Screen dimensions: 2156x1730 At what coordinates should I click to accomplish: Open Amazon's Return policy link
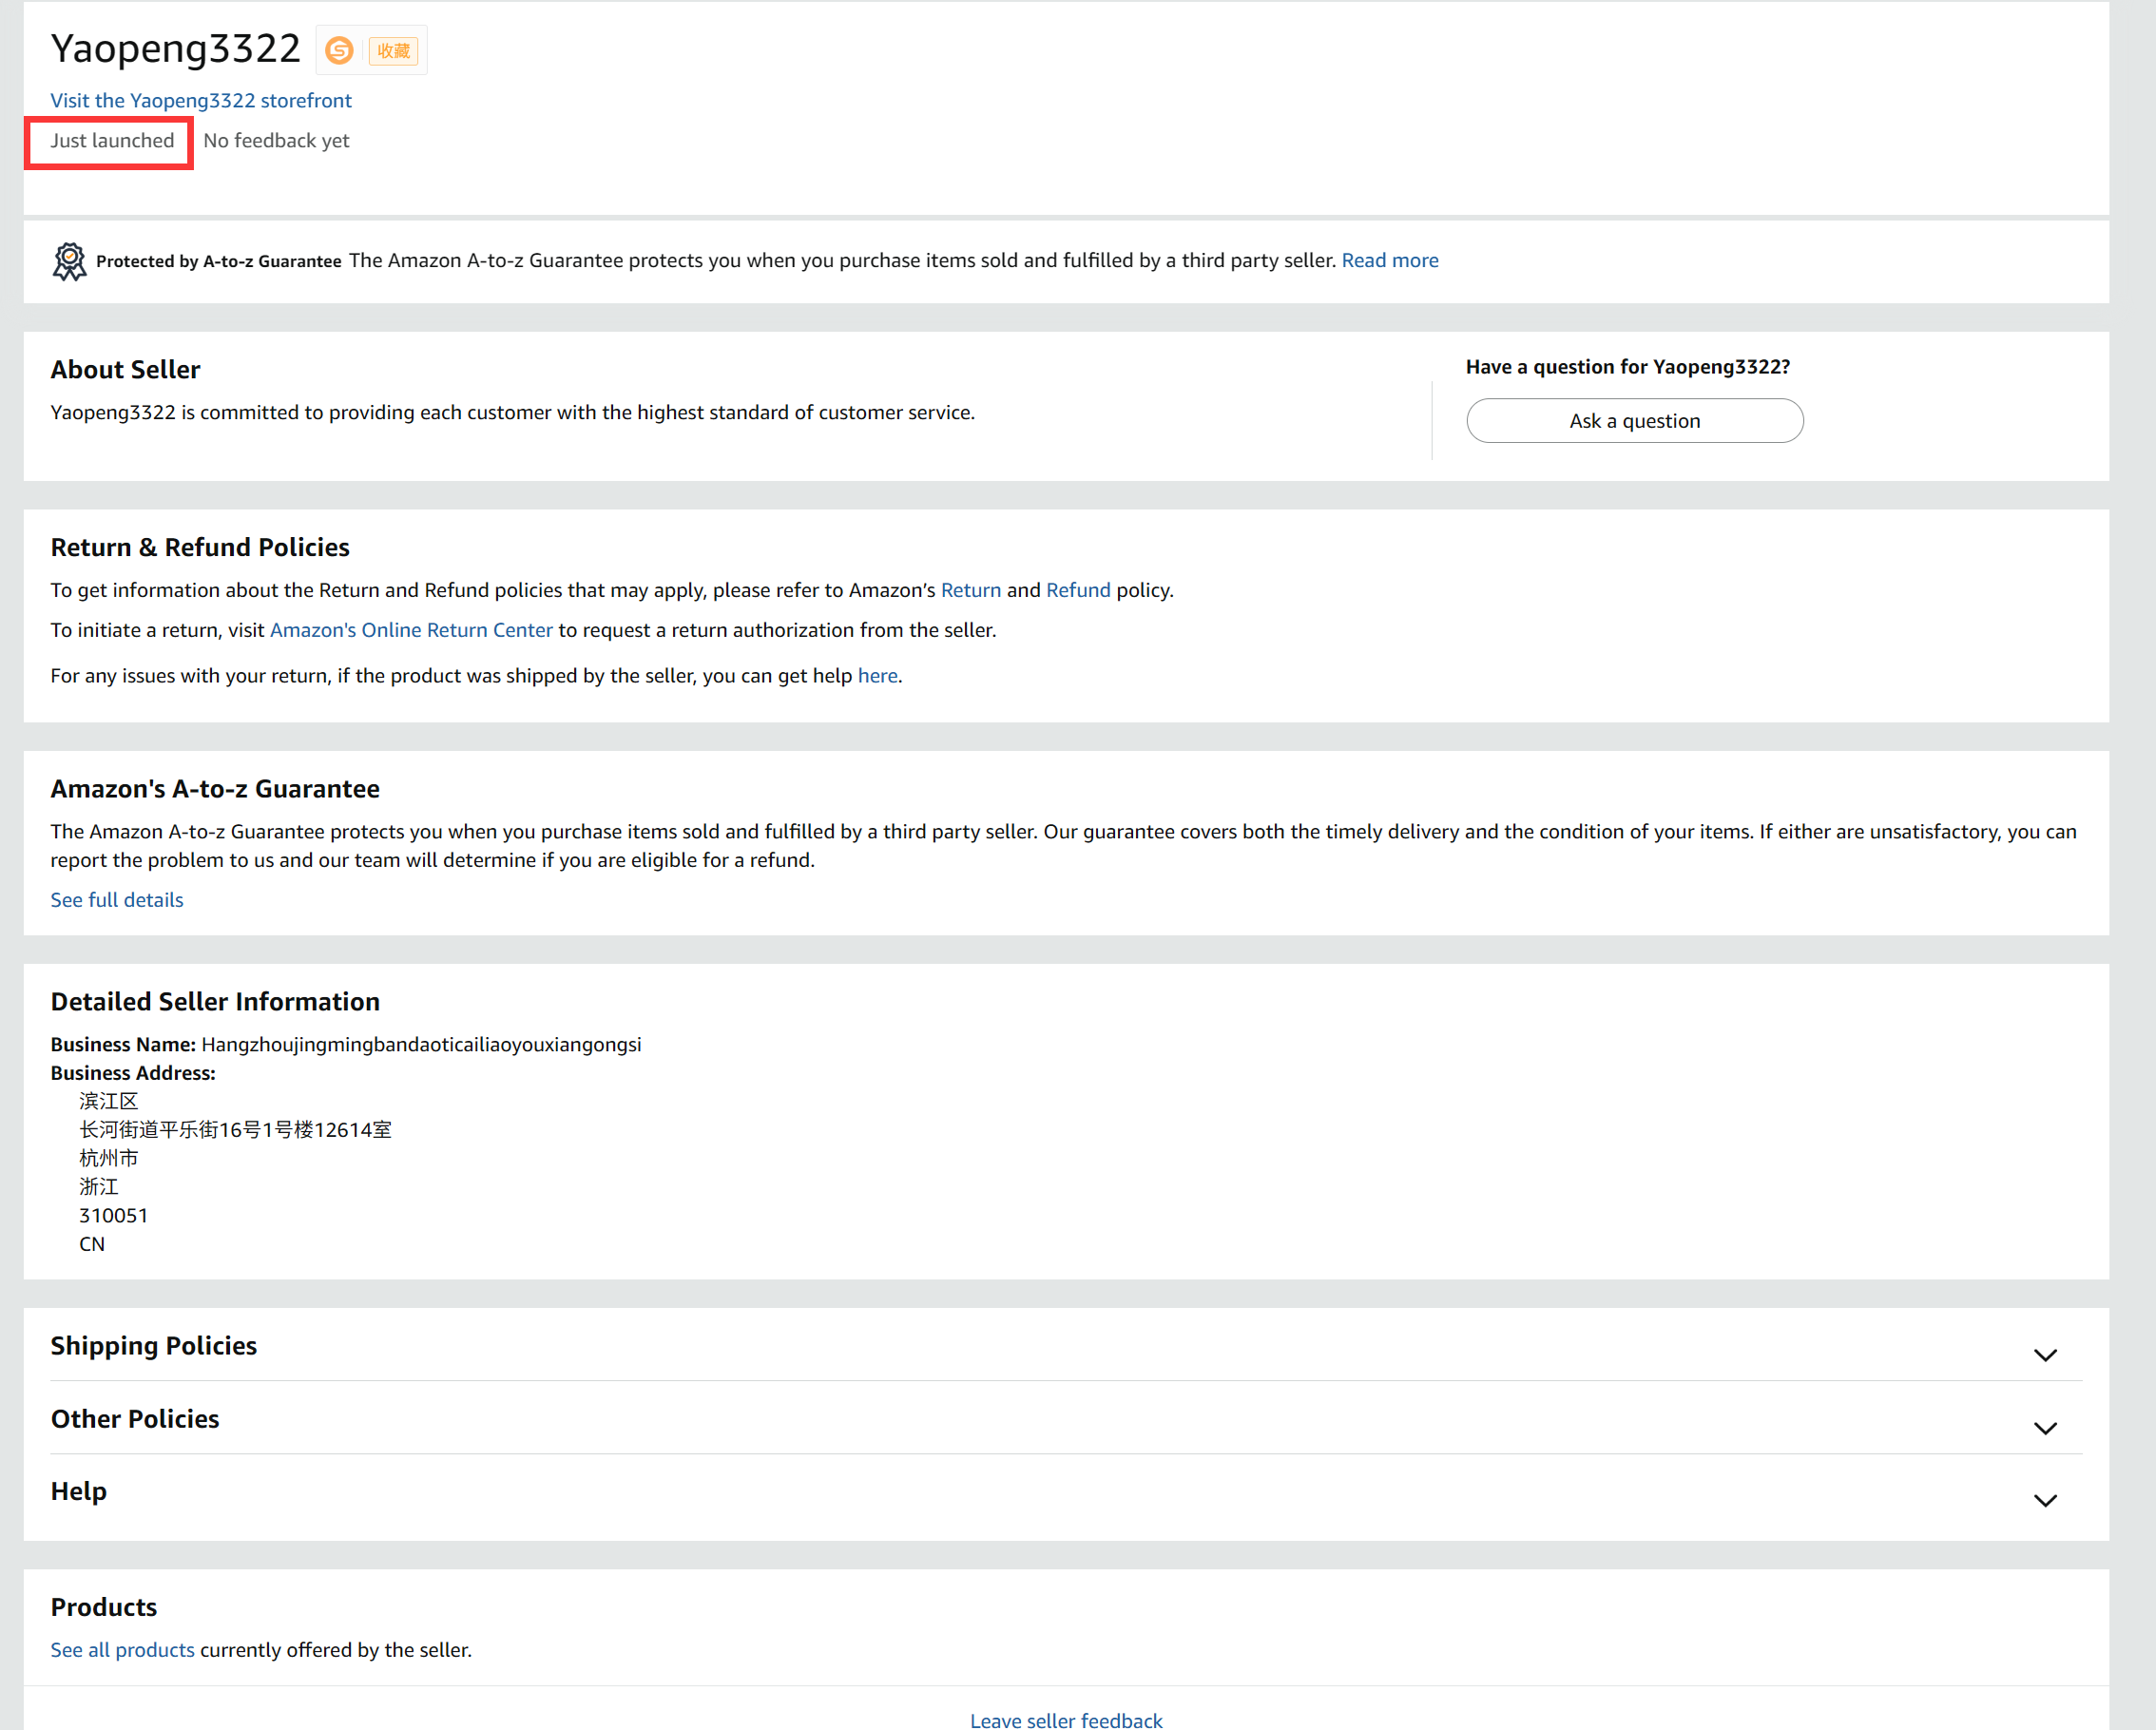pos(970,590)
